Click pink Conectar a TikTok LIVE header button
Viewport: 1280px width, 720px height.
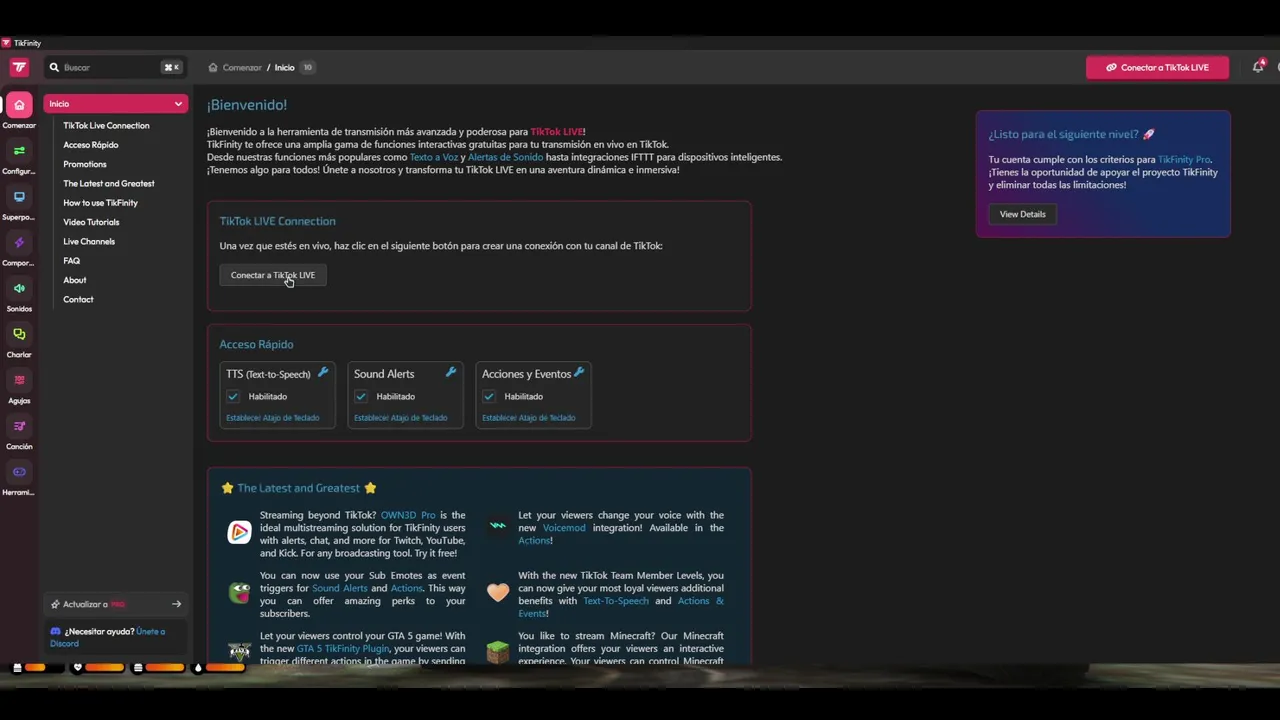[x=1157, y=67]
